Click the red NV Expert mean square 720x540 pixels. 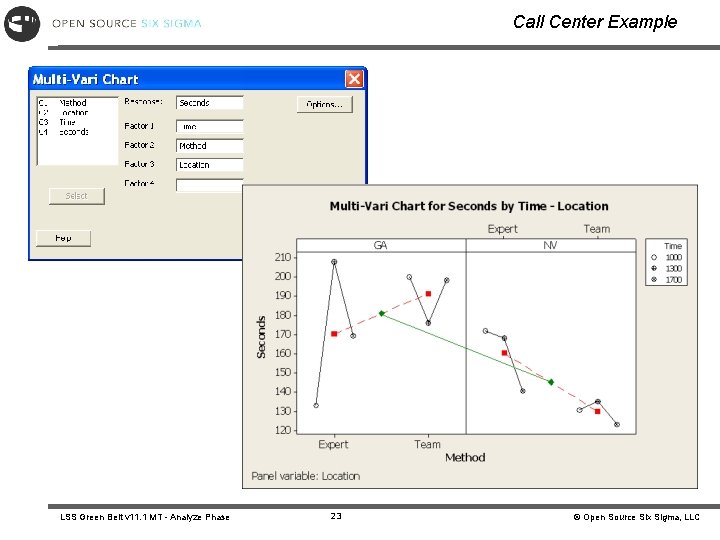pos(504,353)
